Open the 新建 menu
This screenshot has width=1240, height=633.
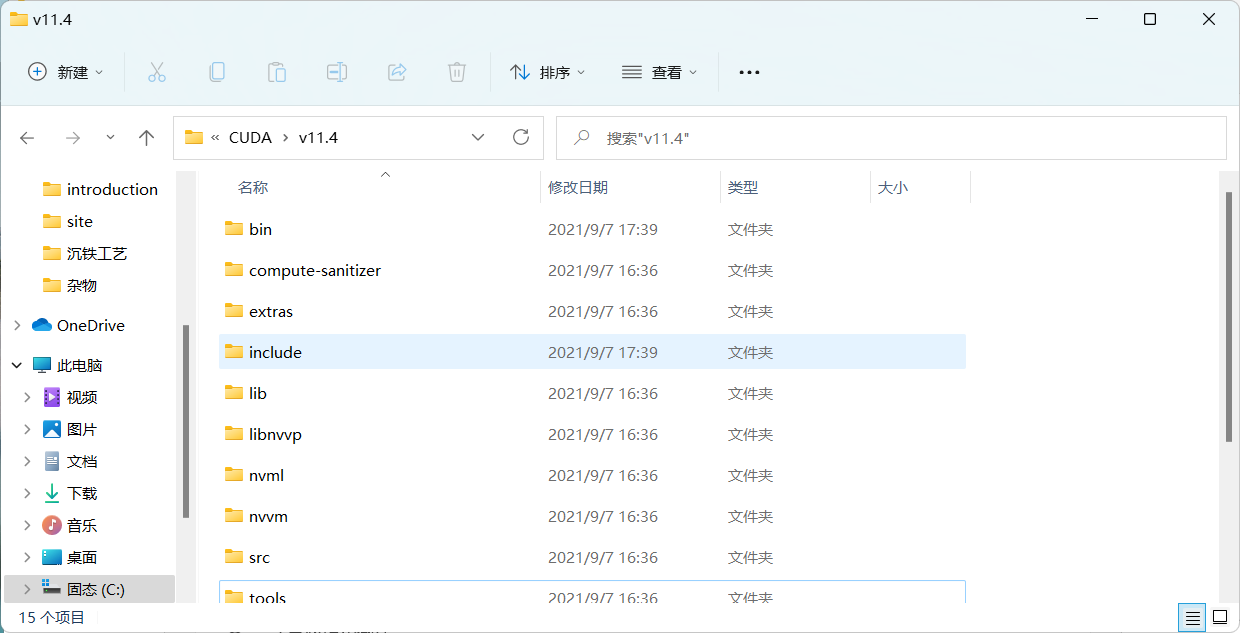click(x=65, y=71)
